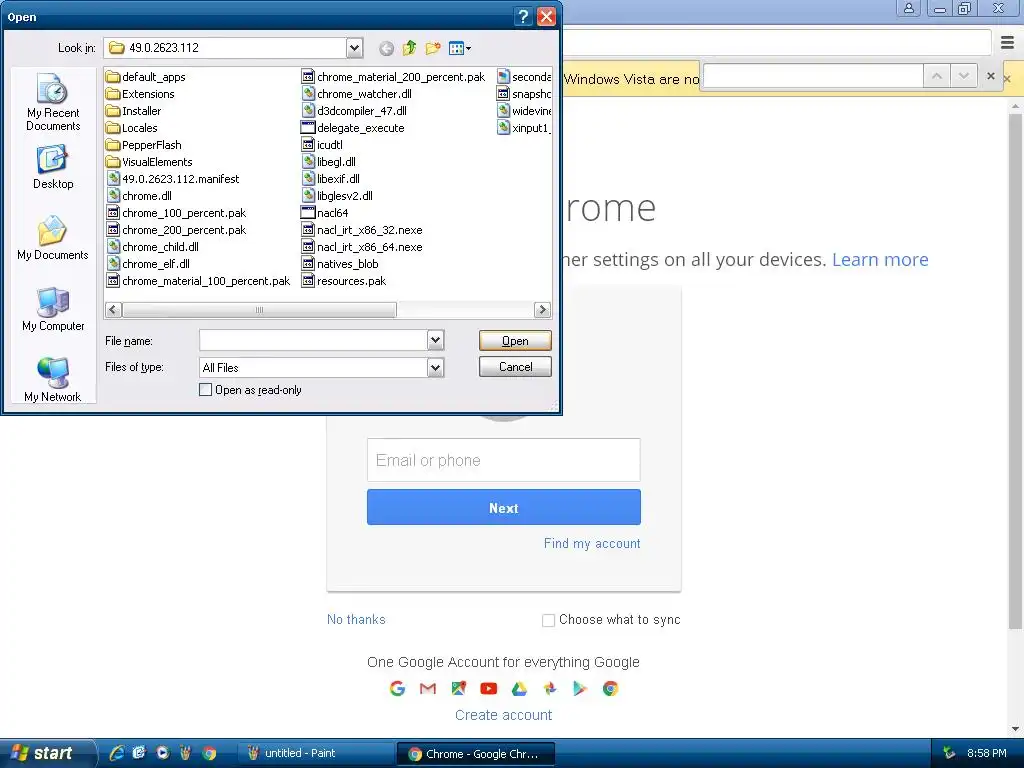Image resolution: width=1024 pixels, height=768 pixels.
Task: Select nacl_irt_x86_32.nexe file
Action: [362, 230]
